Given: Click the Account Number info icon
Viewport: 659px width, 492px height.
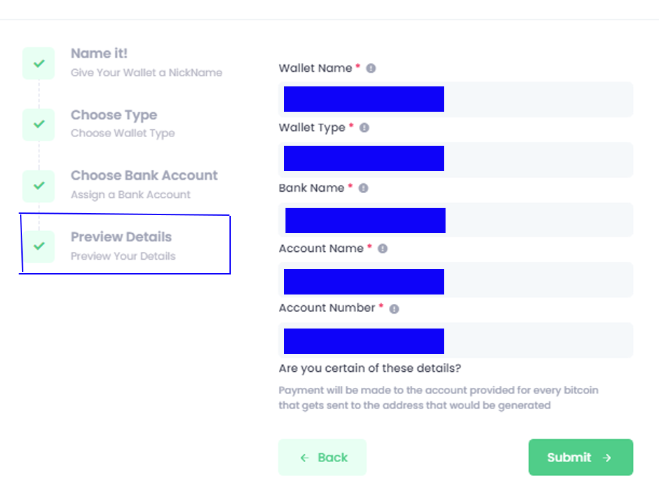Looking at the screenshot, I should (394, 309).
